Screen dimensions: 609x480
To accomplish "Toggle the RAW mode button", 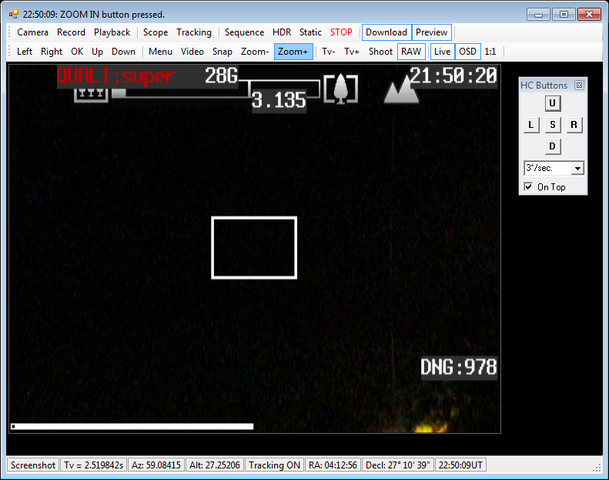I will pos(411,52).
